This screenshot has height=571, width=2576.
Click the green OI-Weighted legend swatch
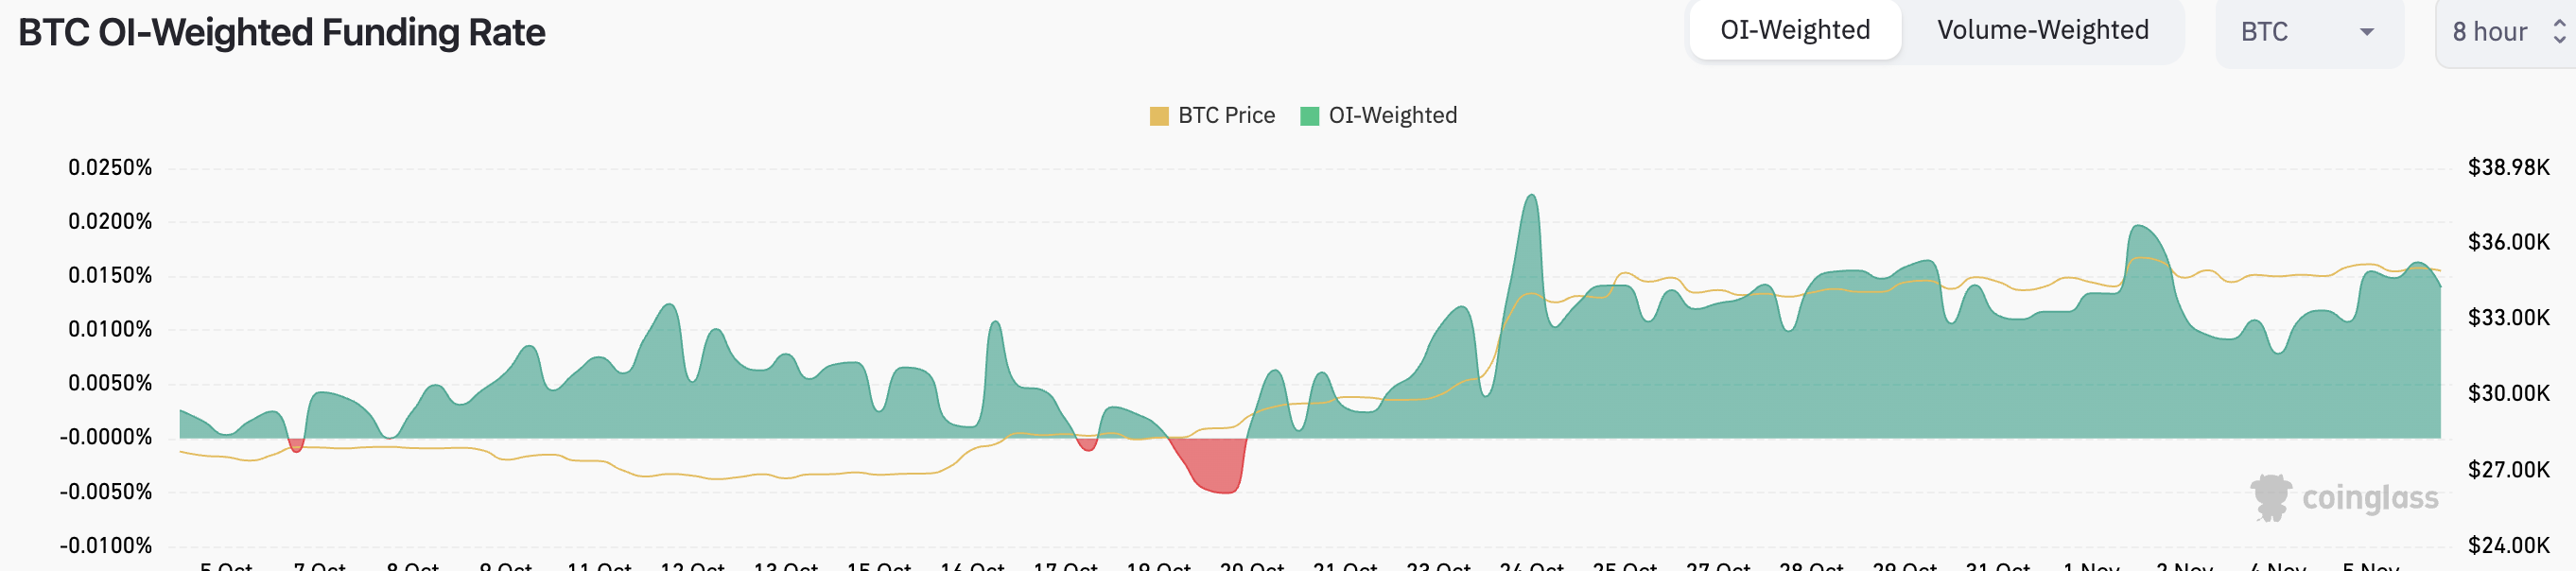click(1309, 116)
